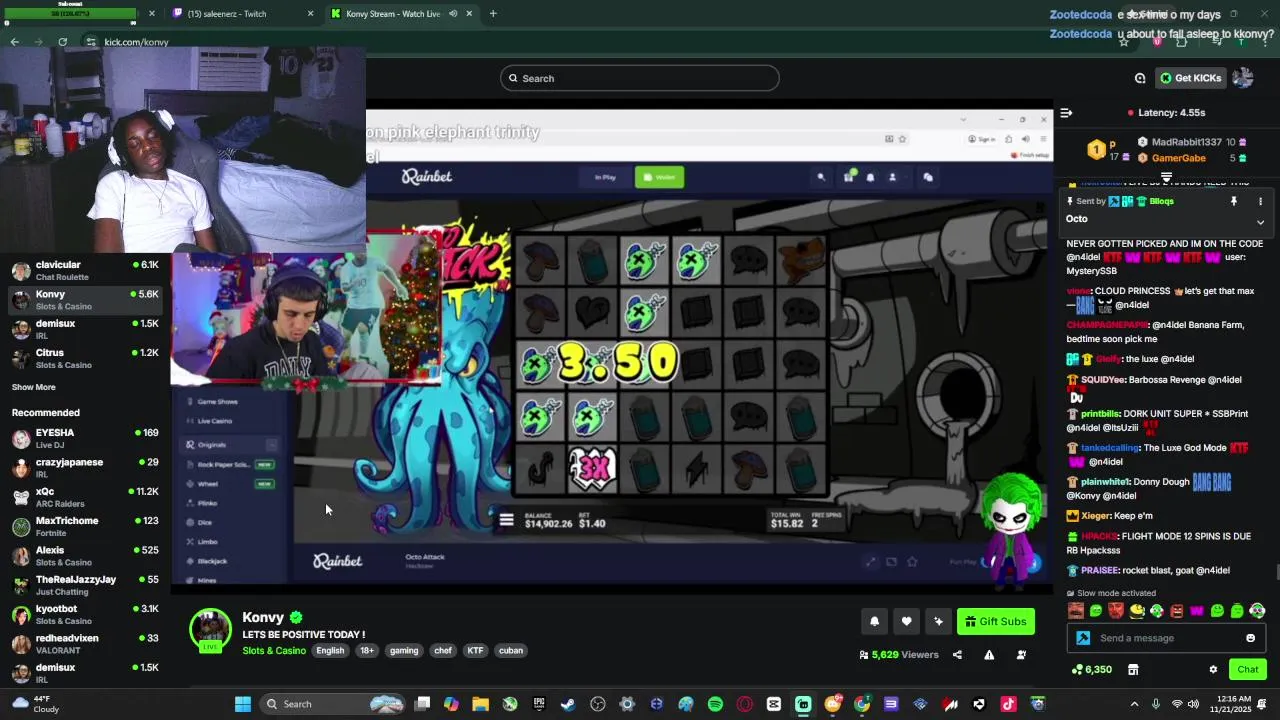This screenshot has height=720, width=1280.
Task: Click the first emote in quick emote row
Action: pyautogui.click(x=1076, y=610)
